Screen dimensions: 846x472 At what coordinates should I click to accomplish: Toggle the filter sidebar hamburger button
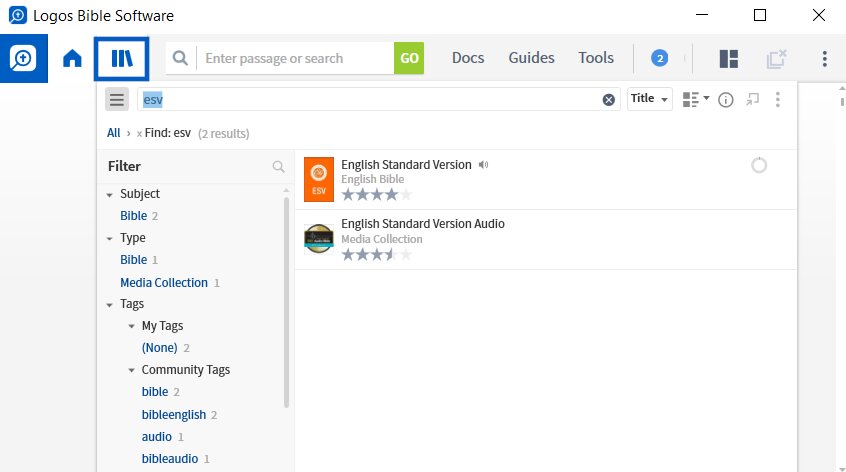(x=117, y=99)
